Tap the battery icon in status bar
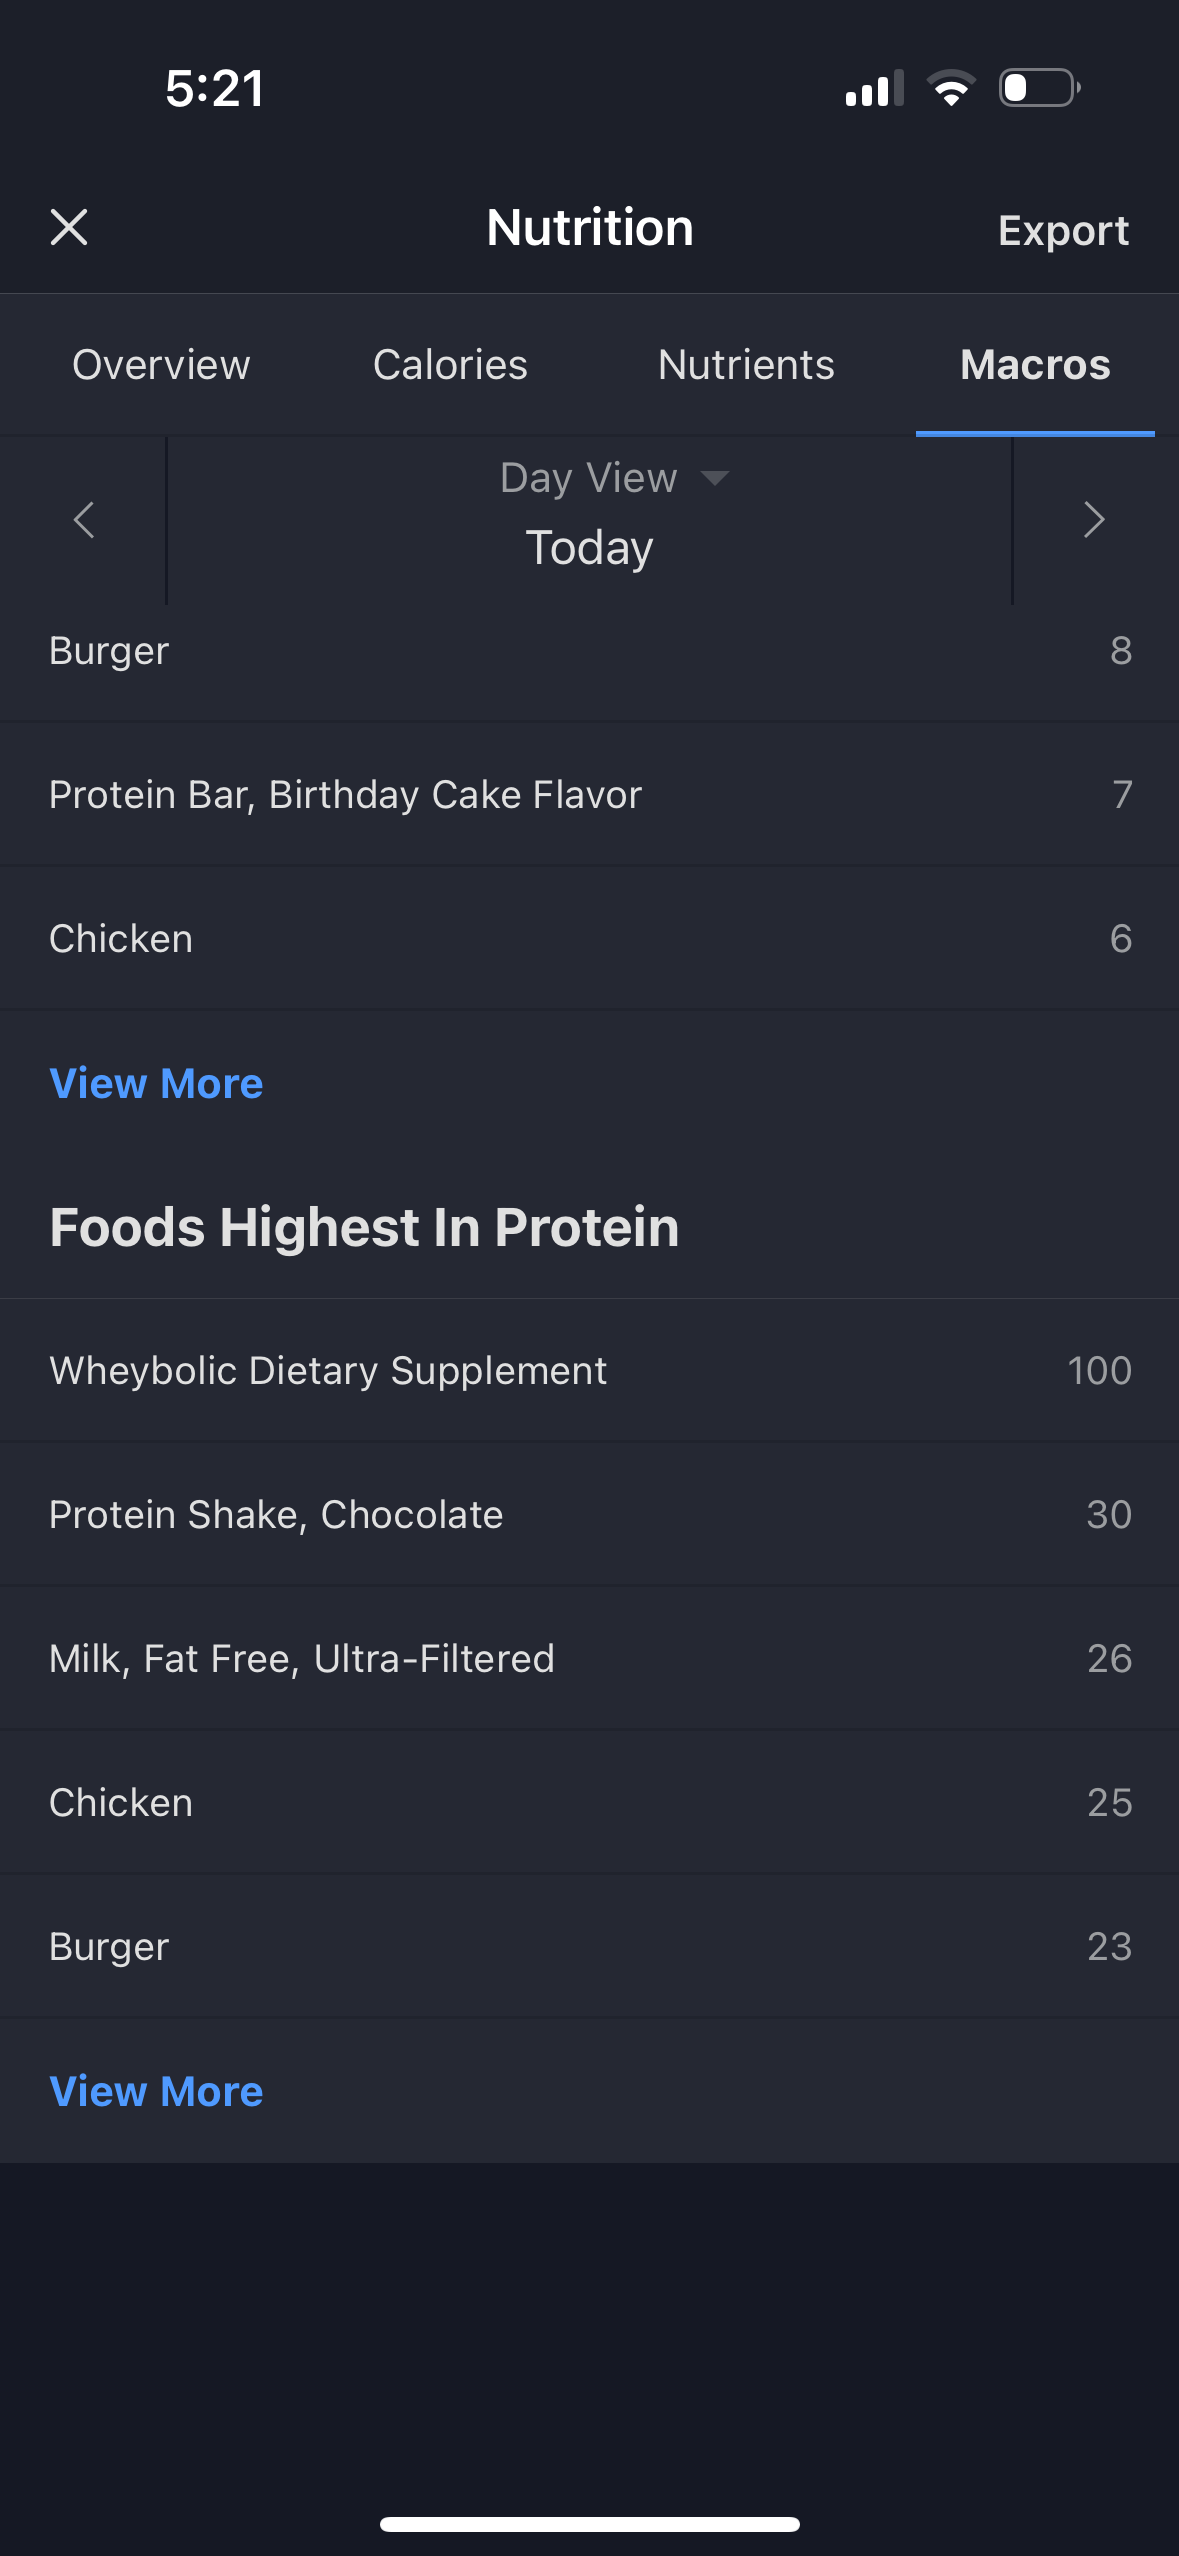 click(x=1039, y=88)
